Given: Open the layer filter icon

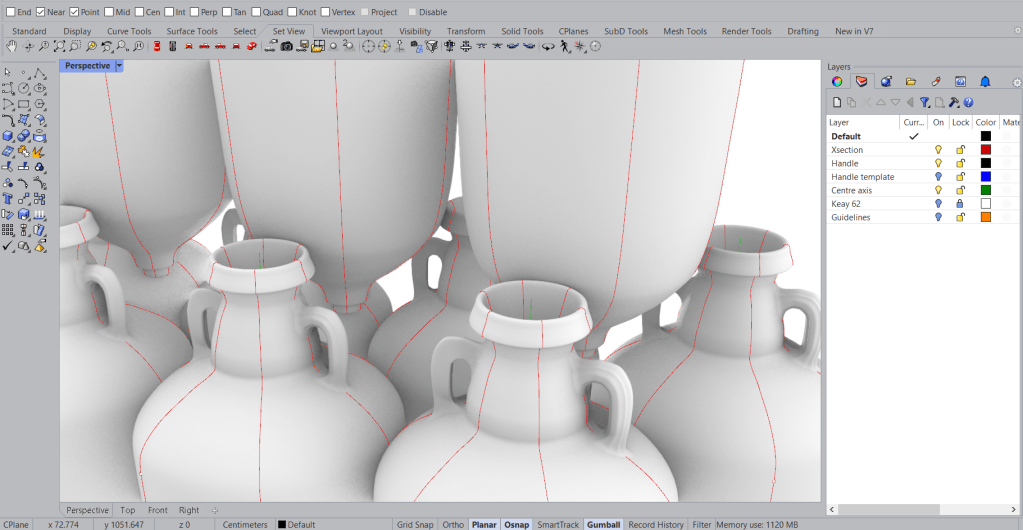Looking at the screenshot, I should 925,102.
